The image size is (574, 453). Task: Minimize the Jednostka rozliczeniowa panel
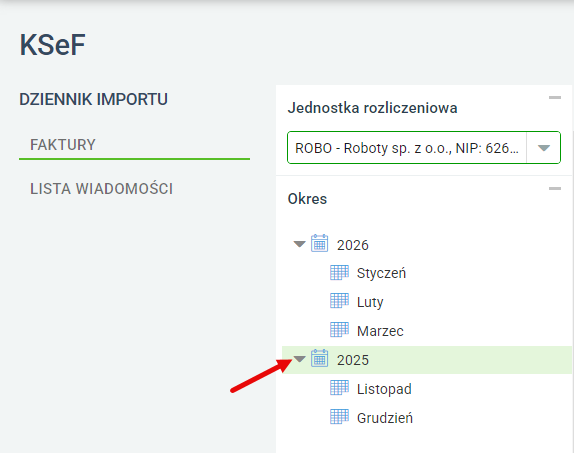point(555,97)
